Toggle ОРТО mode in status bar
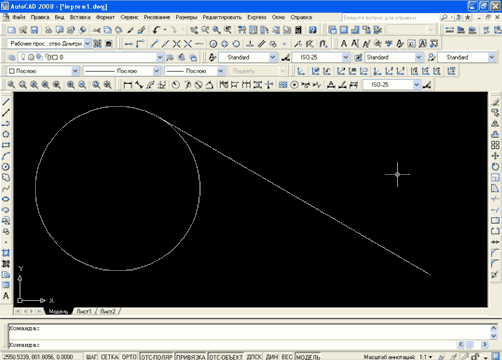Viewport: 502px width, 360px height. click(x=129, y=357)
